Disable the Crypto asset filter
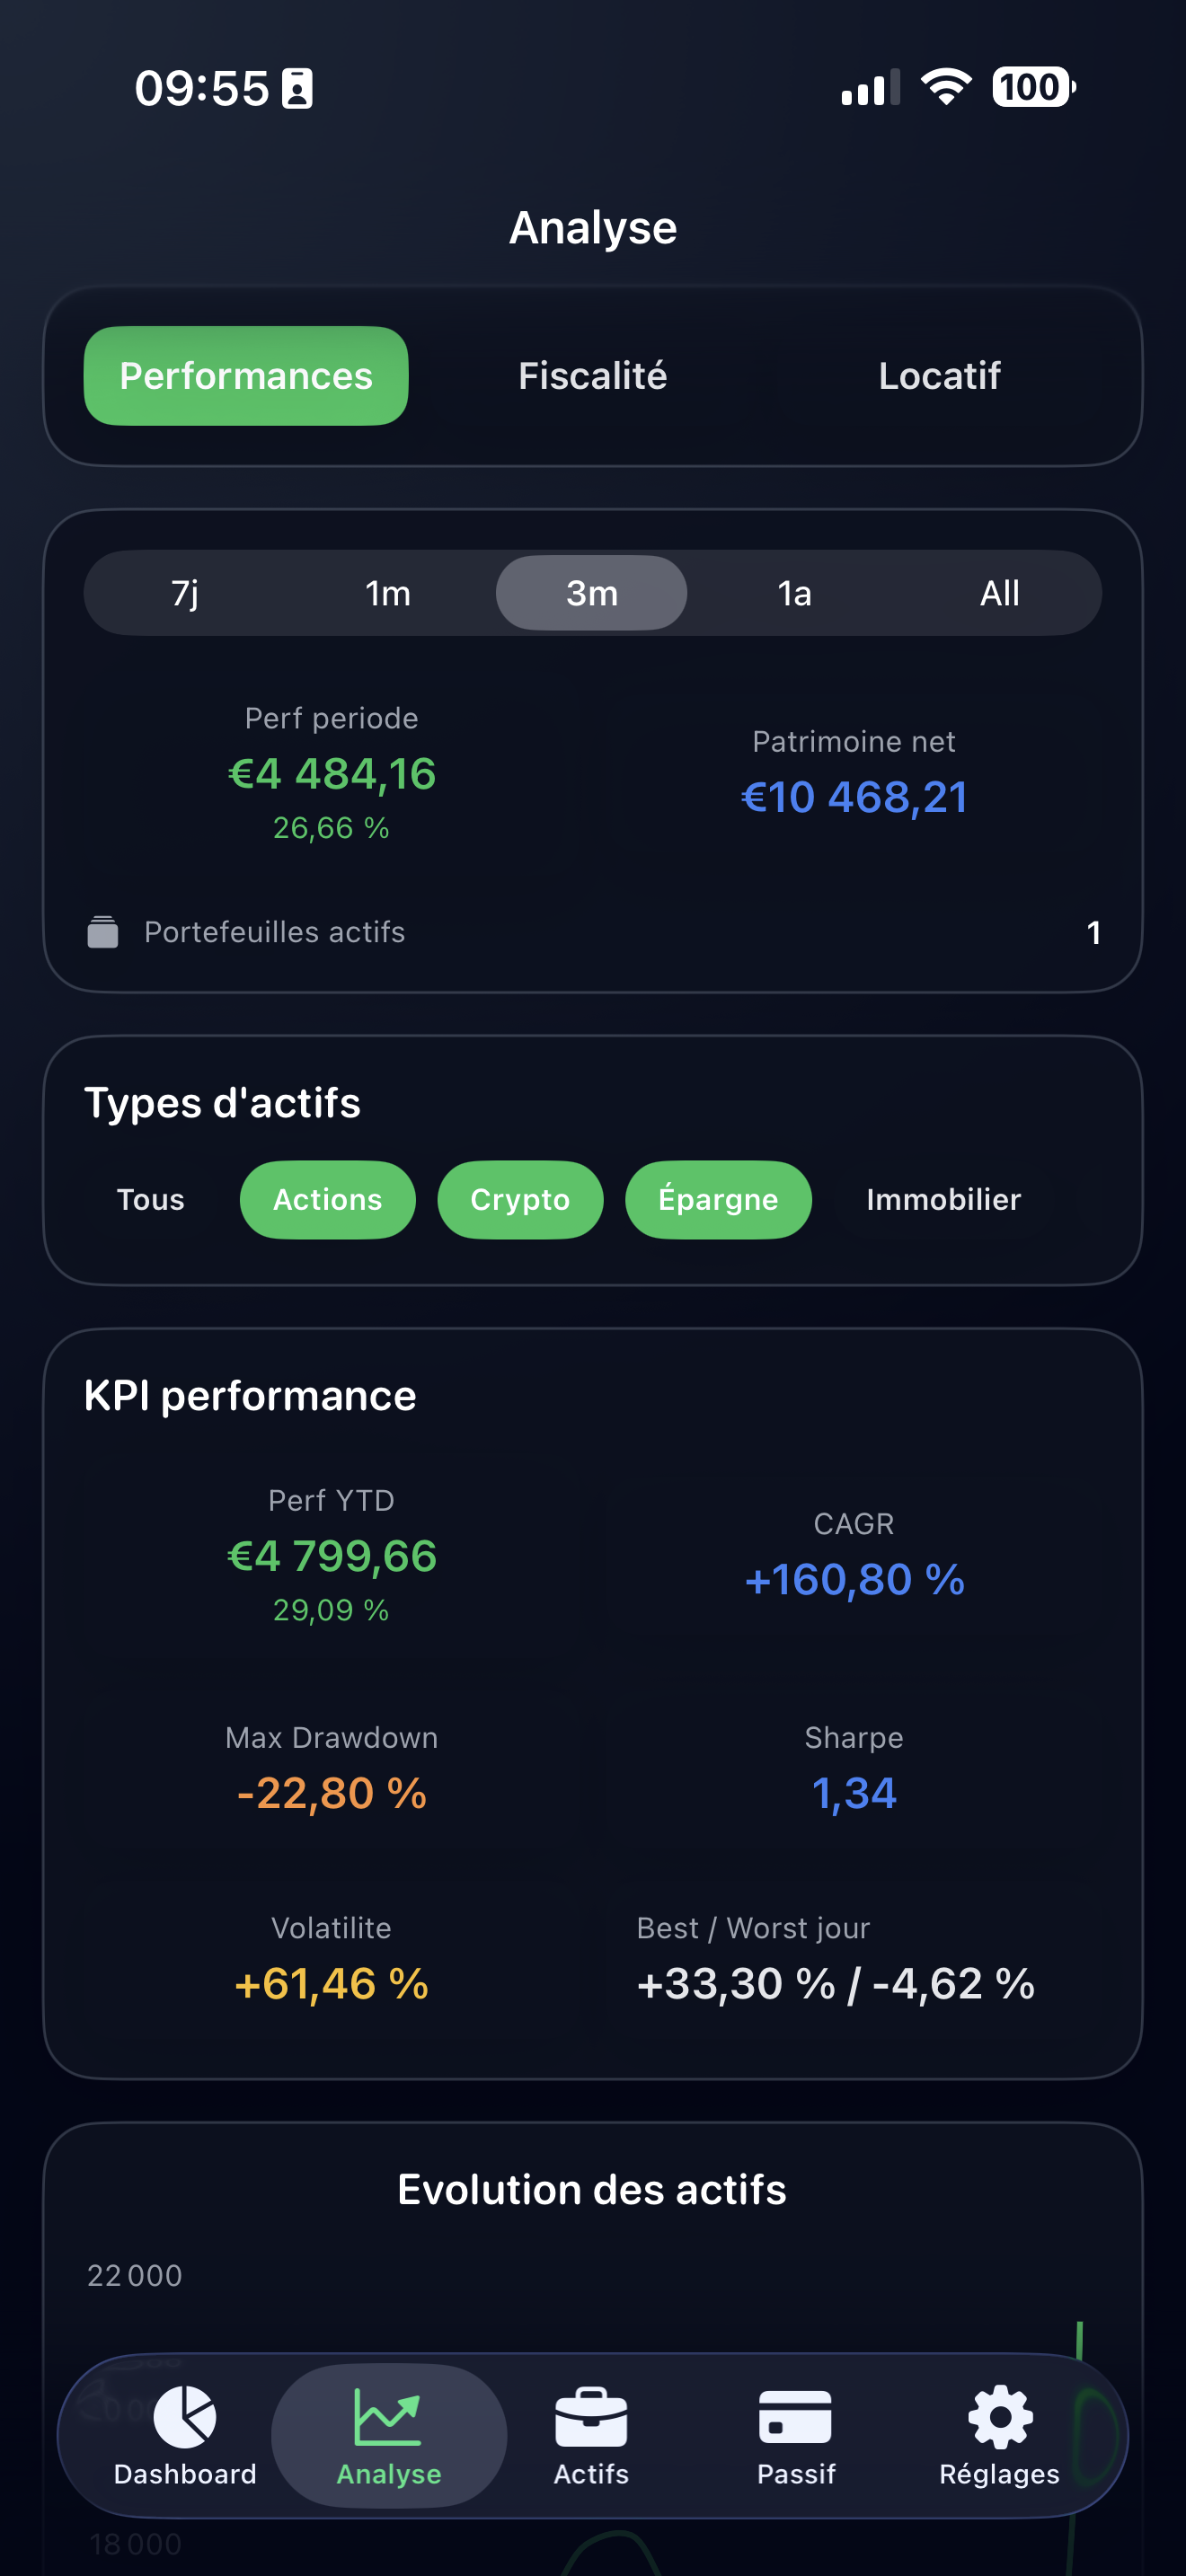 (519, 1199)
